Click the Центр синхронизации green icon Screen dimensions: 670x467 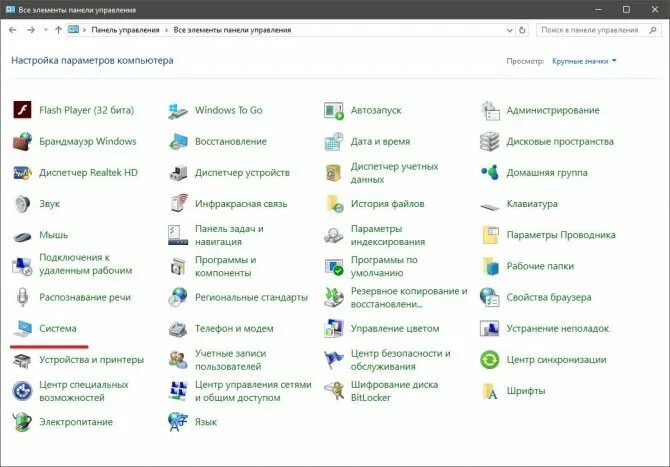(x=490, y=360)
